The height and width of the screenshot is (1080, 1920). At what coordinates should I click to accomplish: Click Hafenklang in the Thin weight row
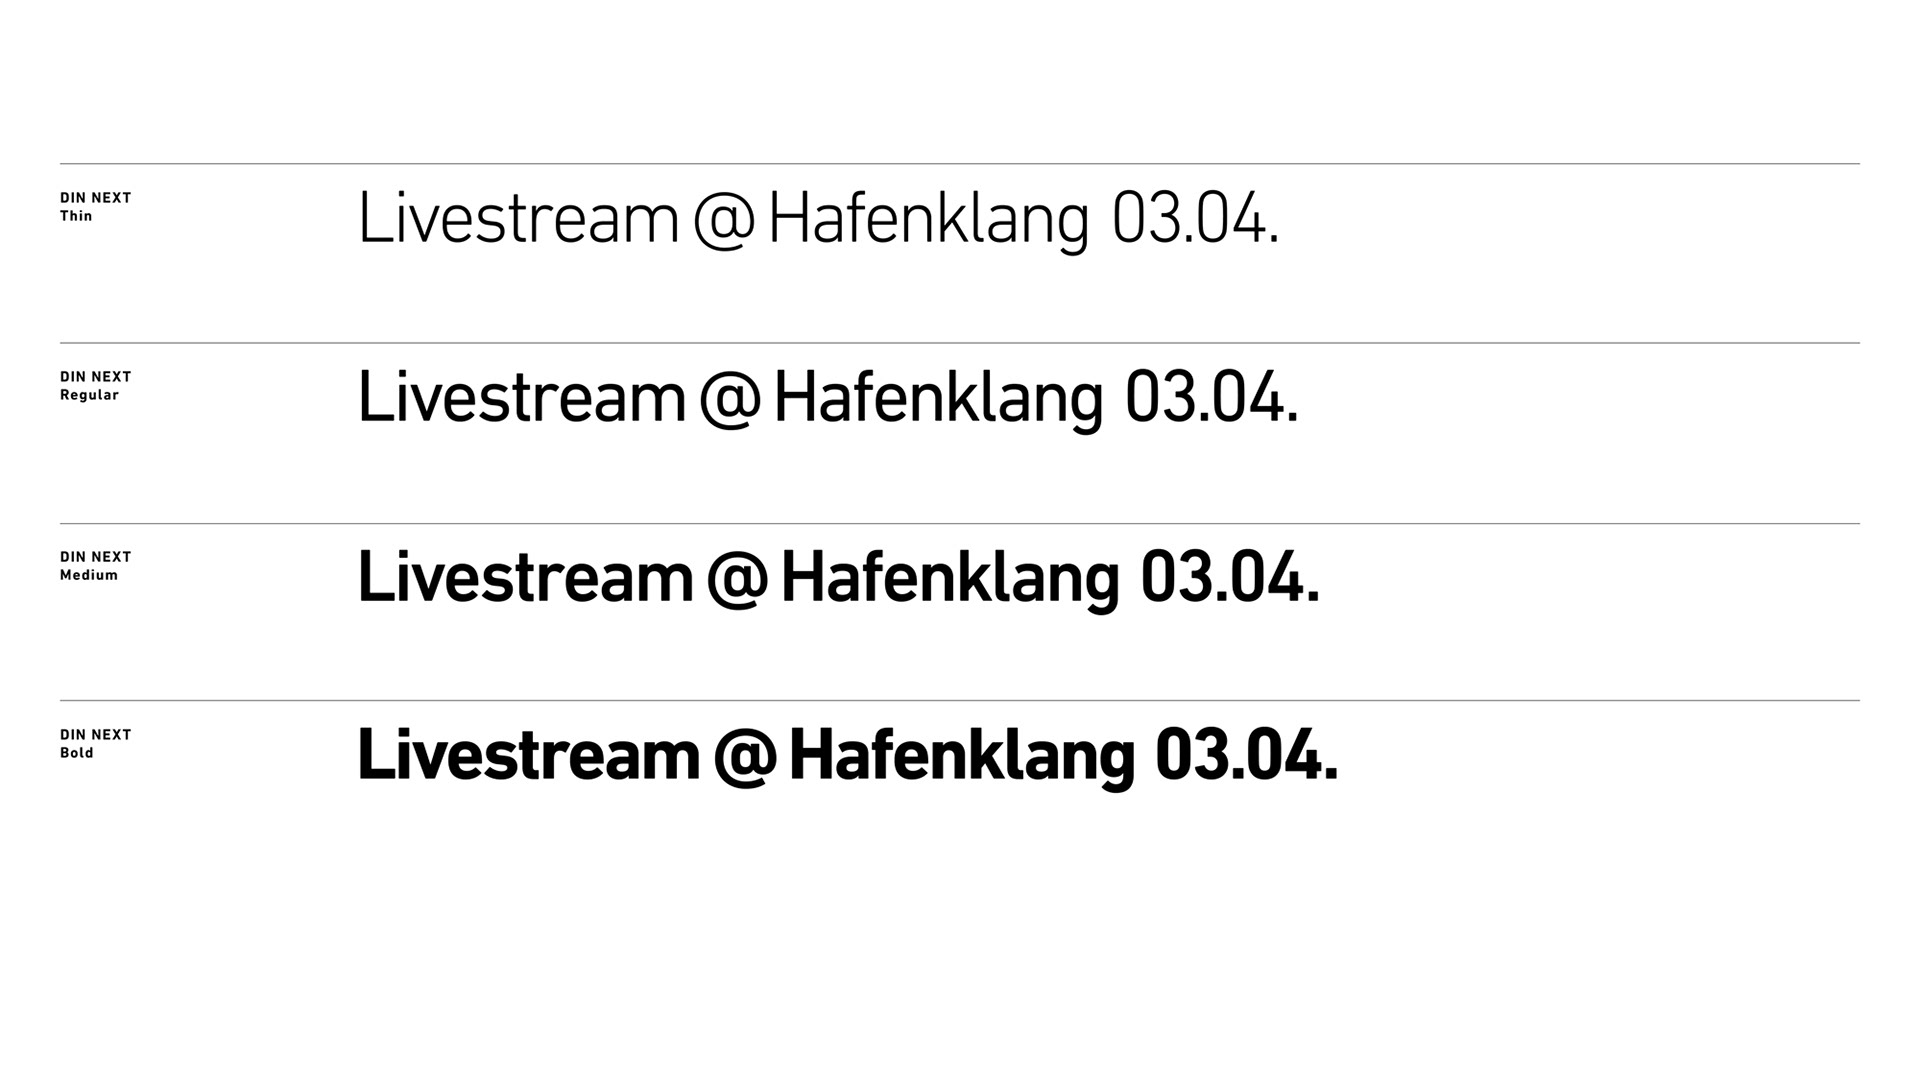point(928,221)
